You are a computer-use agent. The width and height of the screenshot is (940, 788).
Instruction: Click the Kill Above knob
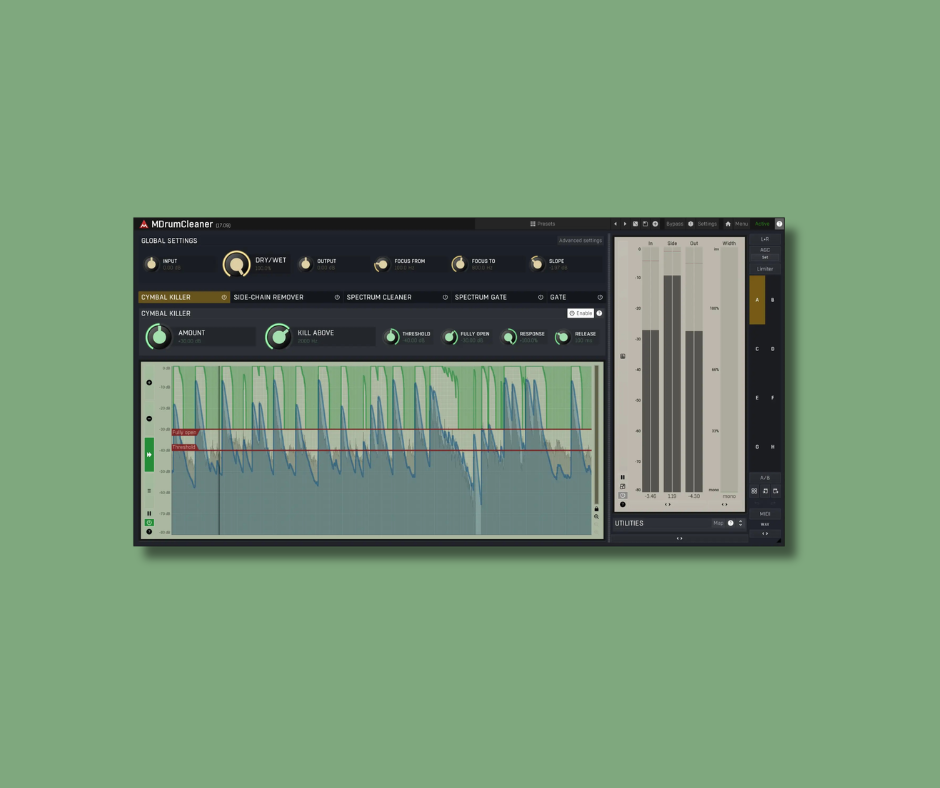click(x=278, y=337)
